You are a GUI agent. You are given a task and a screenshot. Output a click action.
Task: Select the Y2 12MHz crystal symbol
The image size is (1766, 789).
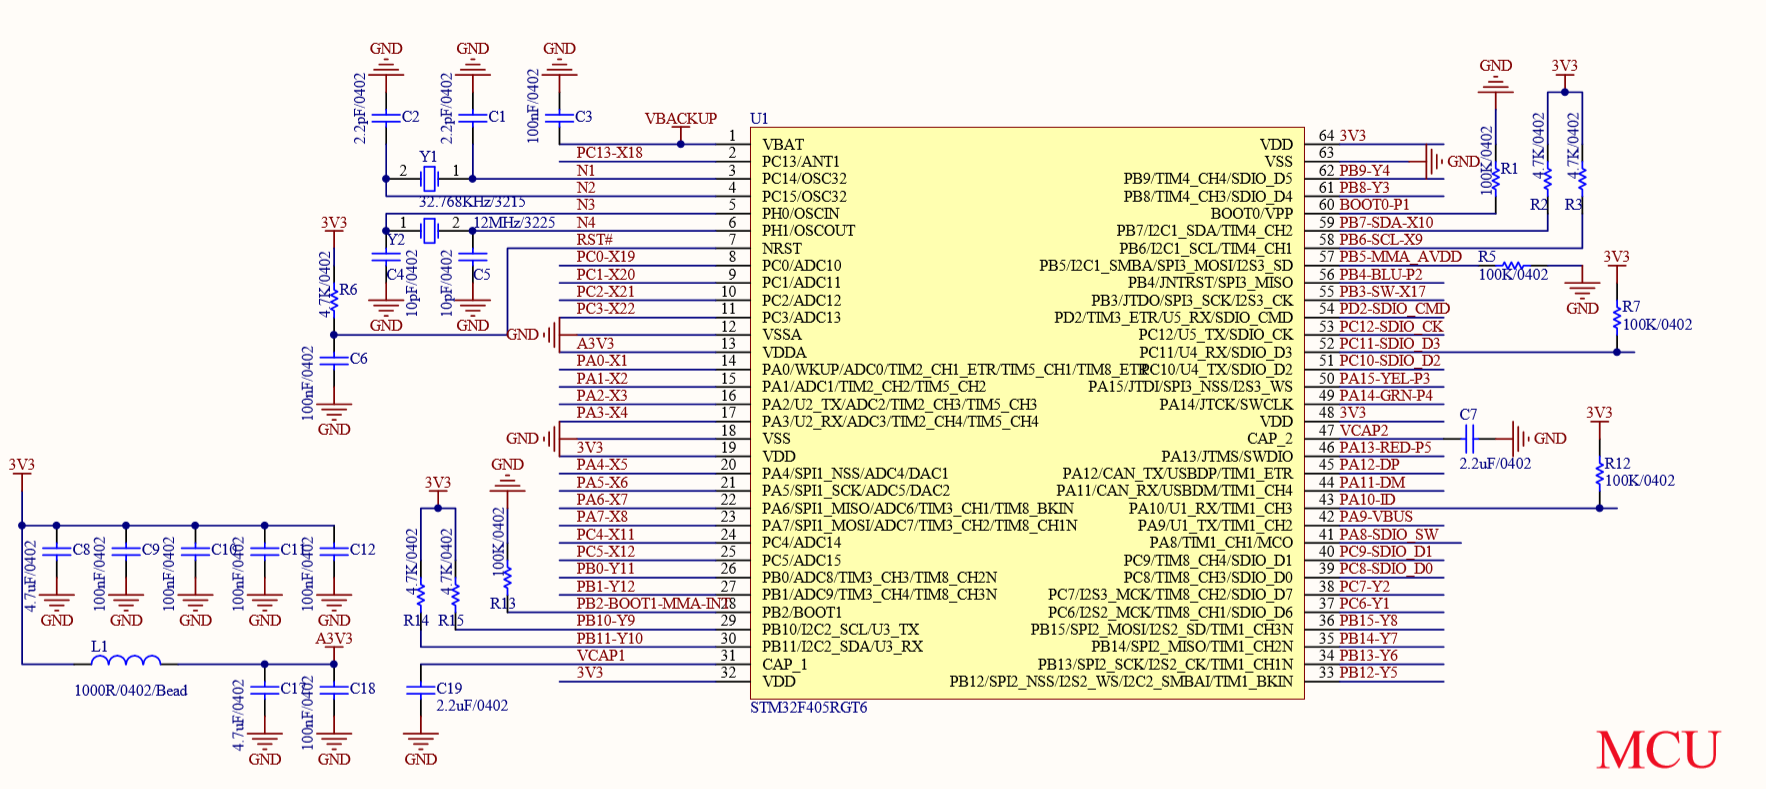coord(429,231)
